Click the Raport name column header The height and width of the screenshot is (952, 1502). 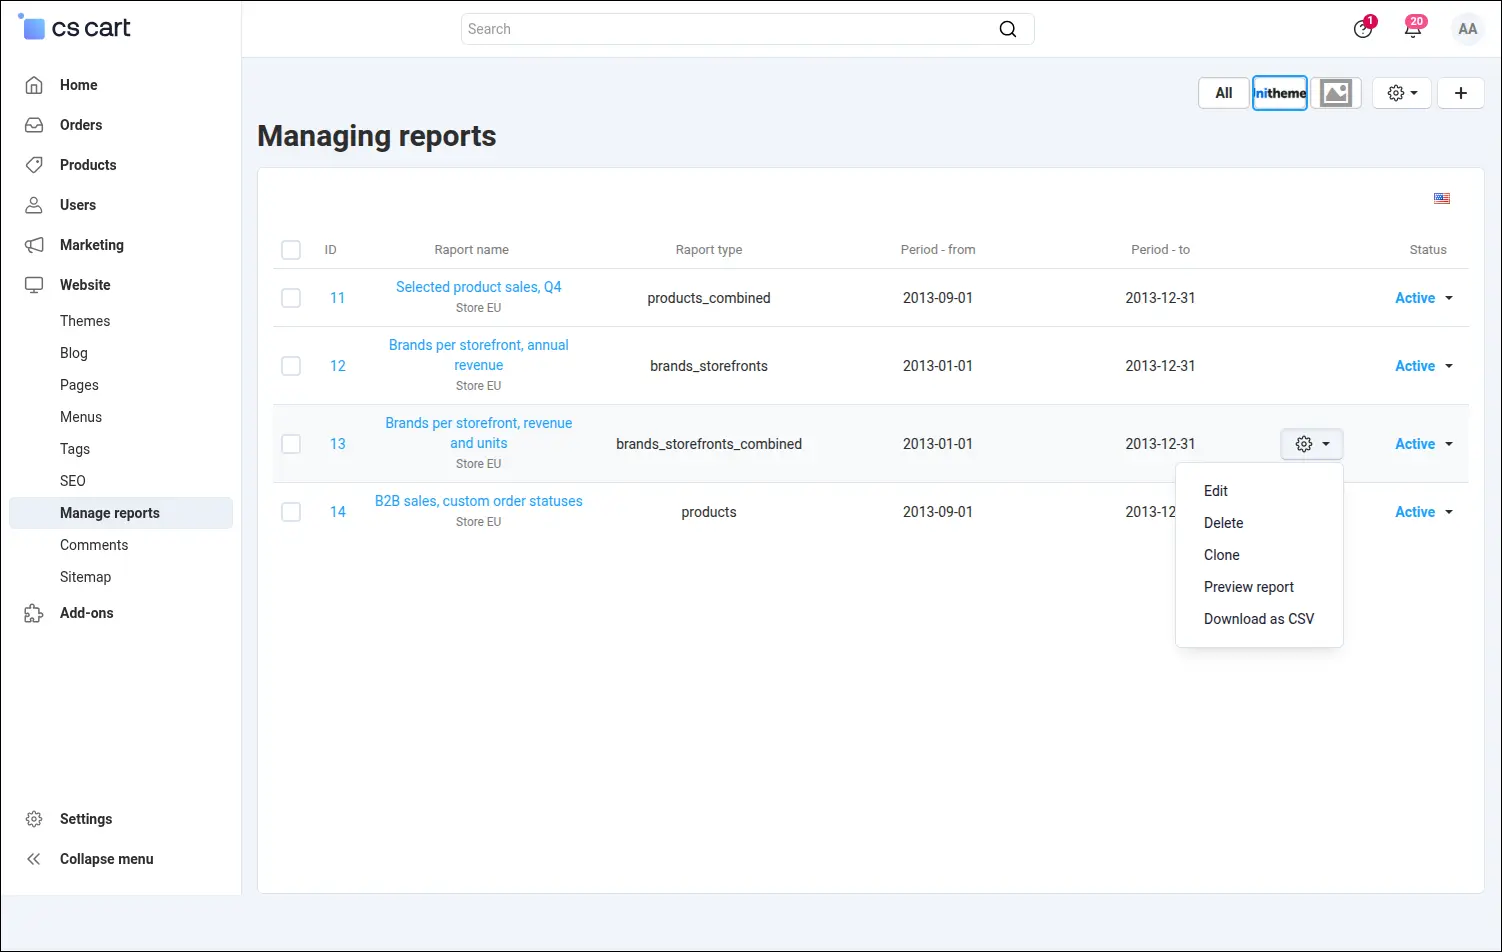pos(471,250)
